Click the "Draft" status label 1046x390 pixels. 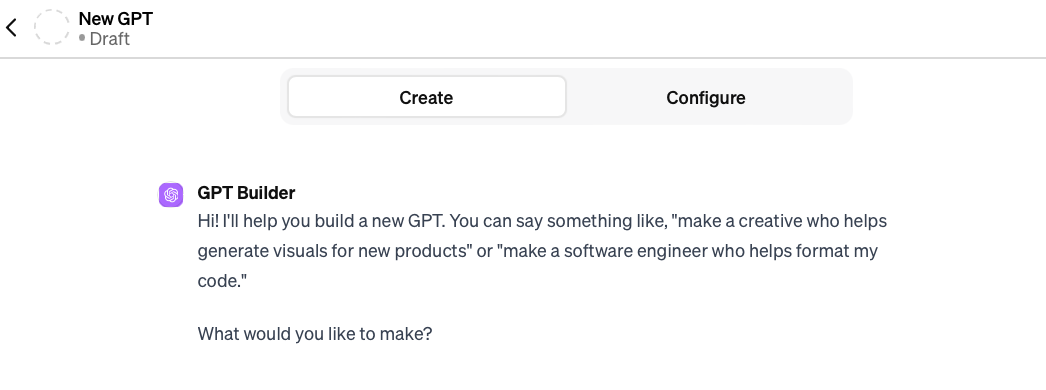click(109, 39)
